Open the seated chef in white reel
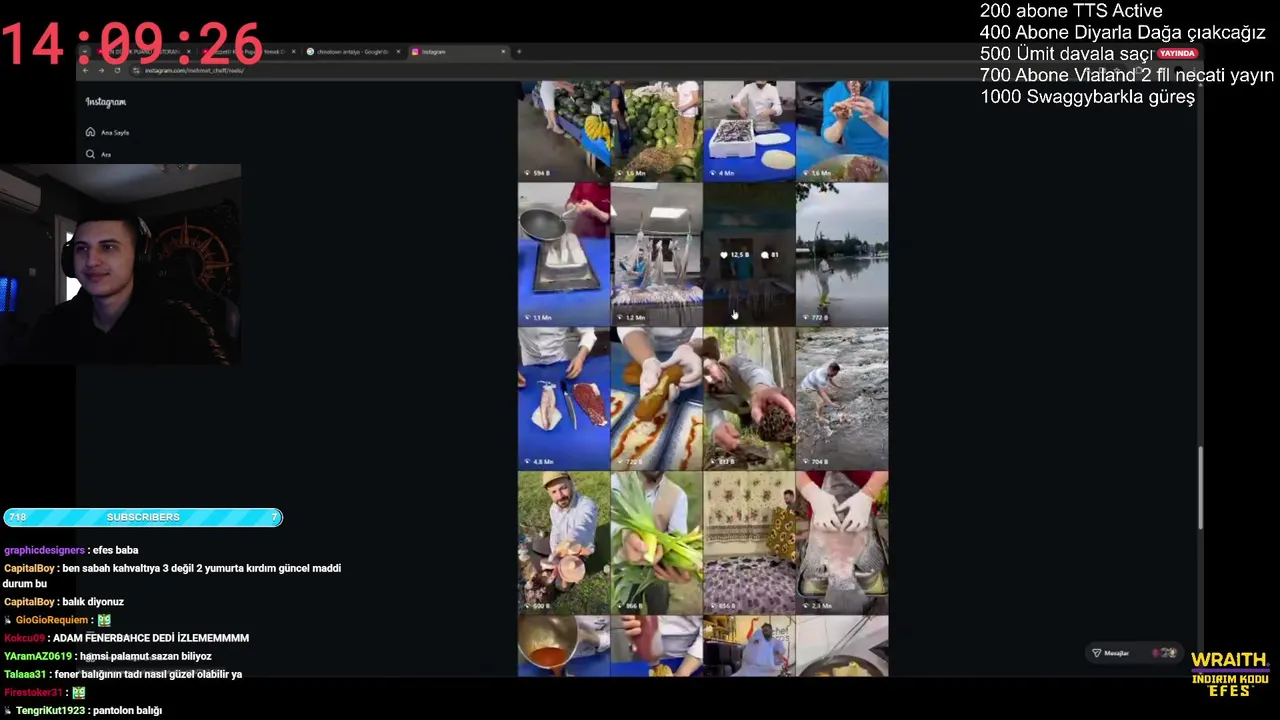The width and height of the screenshot is (1280, 720). (x=749, y=646)
